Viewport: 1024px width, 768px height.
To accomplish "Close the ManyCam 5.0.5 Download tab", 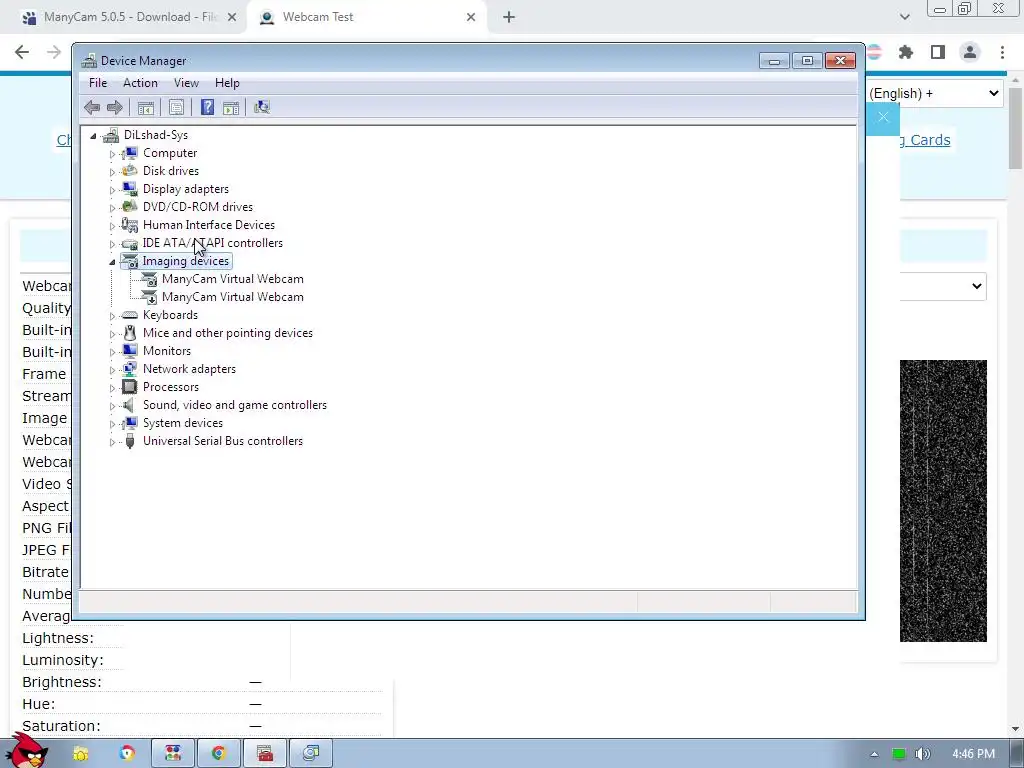I will click(232, 17).
